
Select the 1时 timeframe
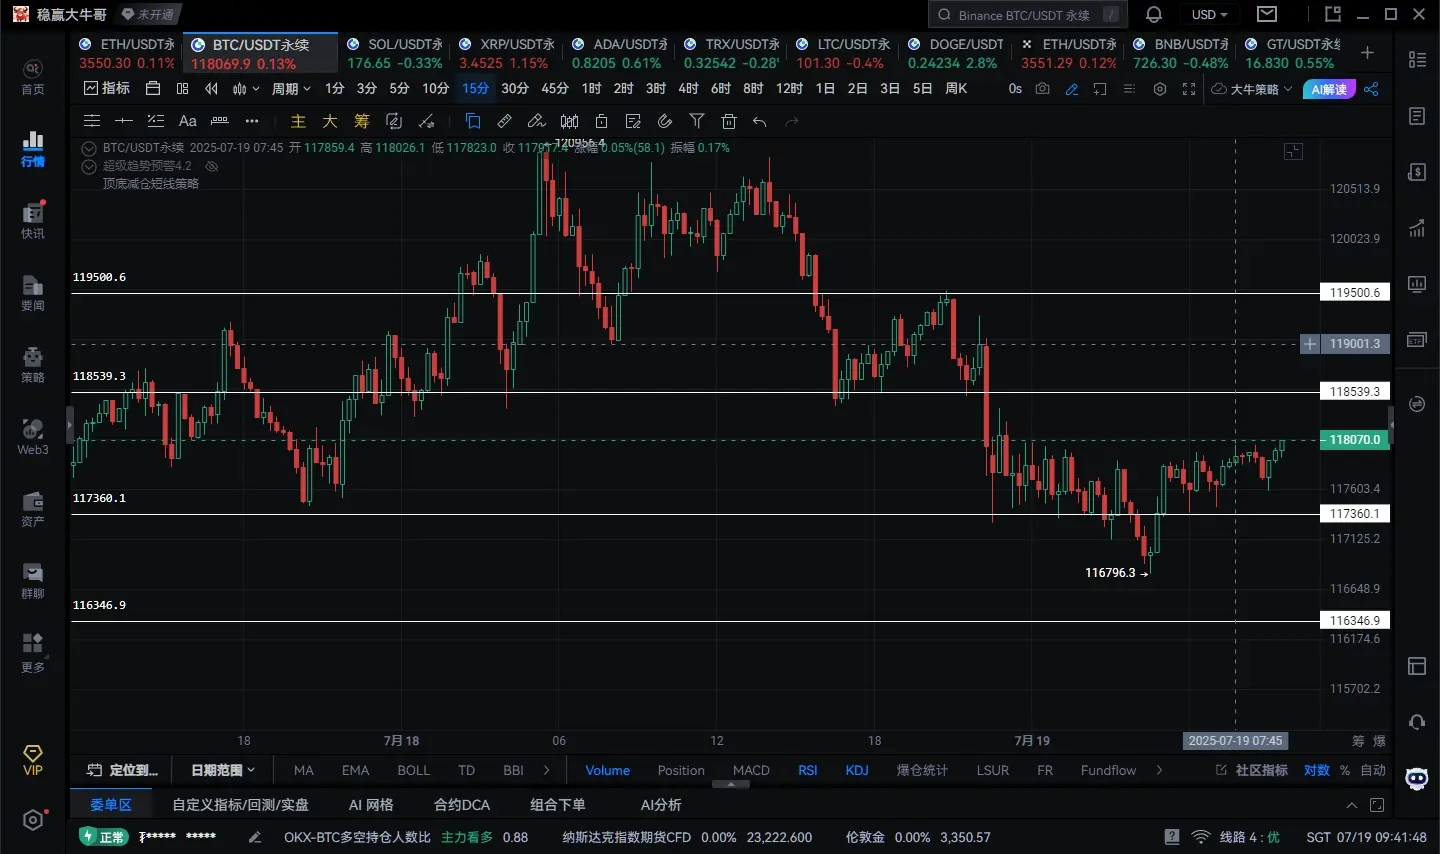(592, 89)
